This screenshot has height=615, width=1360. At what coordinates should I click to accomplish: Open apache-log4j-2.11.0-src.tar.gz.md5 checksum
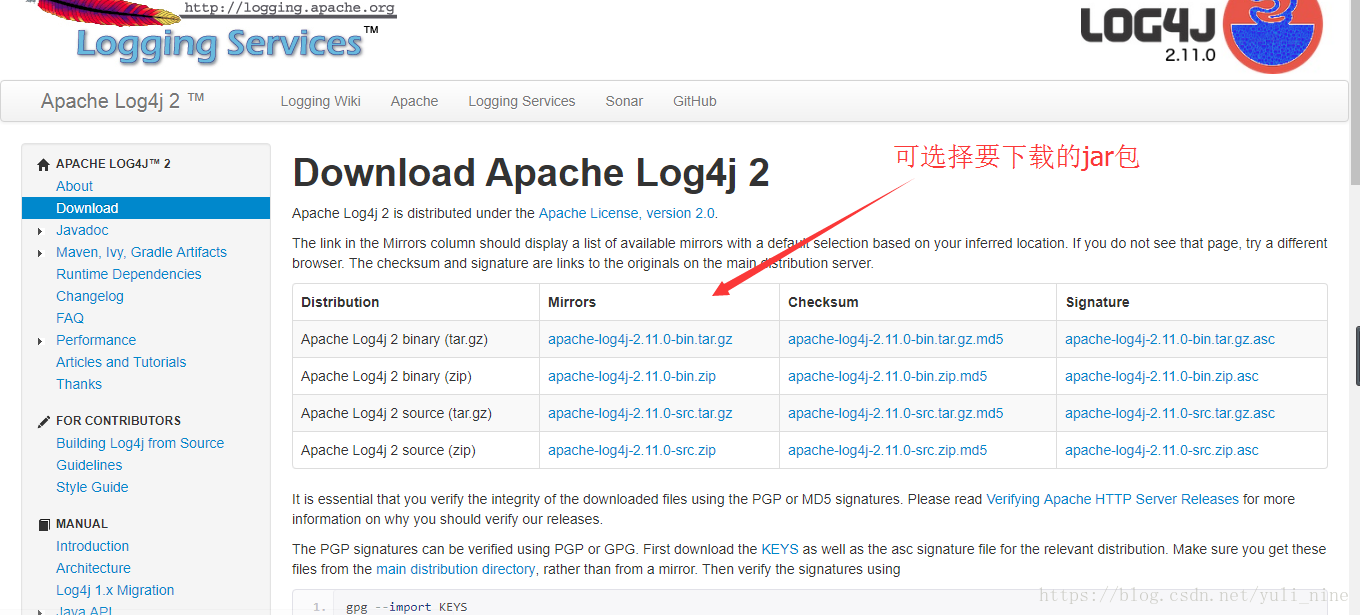point(895,413)
